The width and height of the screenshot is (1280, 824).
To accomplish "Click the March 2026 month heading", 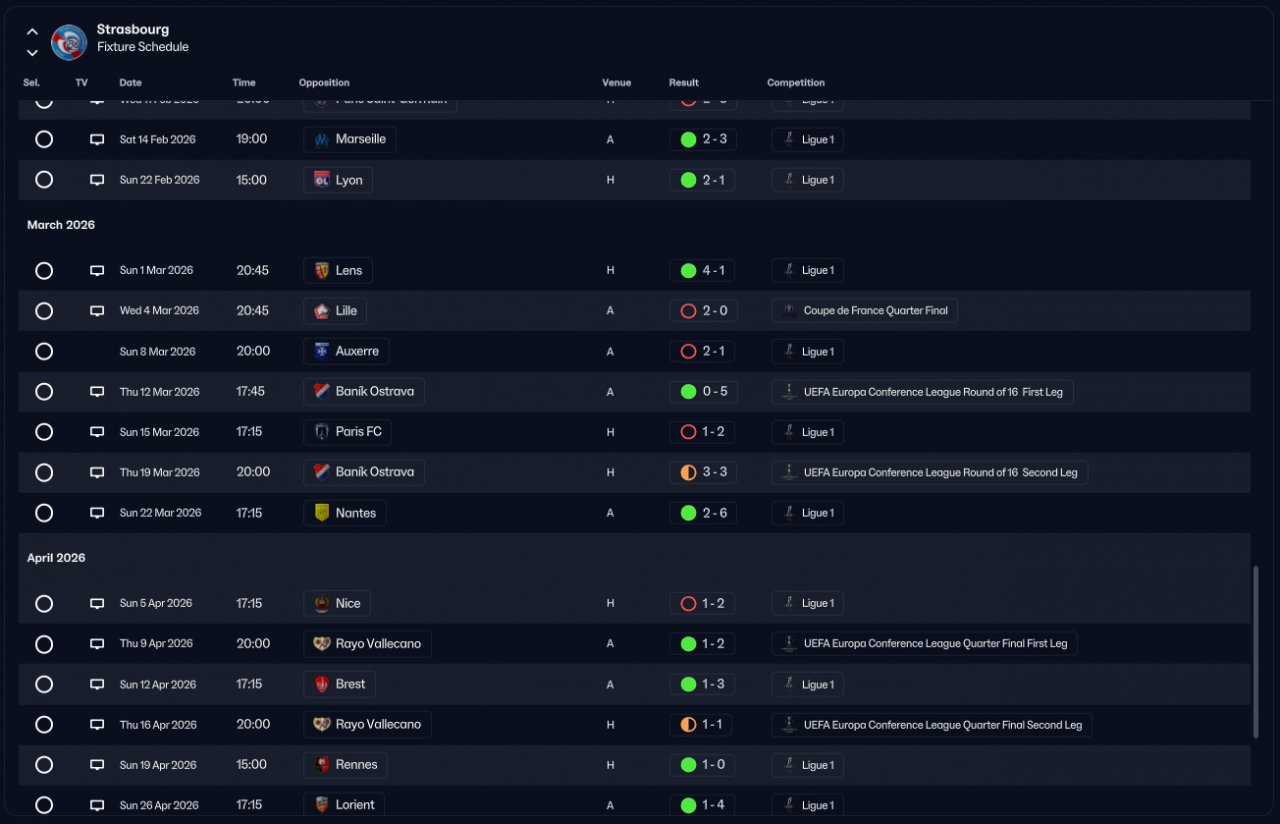I will pos(61,225).
